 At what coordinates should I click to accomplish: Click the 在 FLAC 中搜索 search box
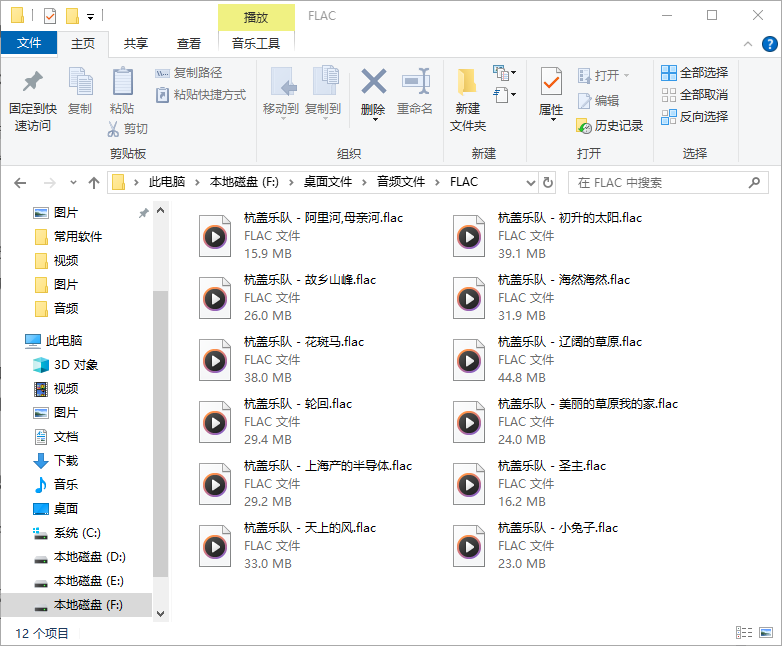pyautogui.click(x=668, y=183)
